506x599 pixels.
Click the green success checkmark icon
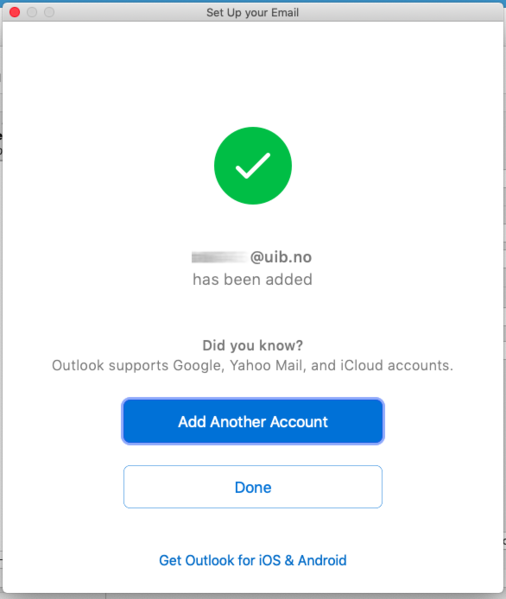coord(253,166)
